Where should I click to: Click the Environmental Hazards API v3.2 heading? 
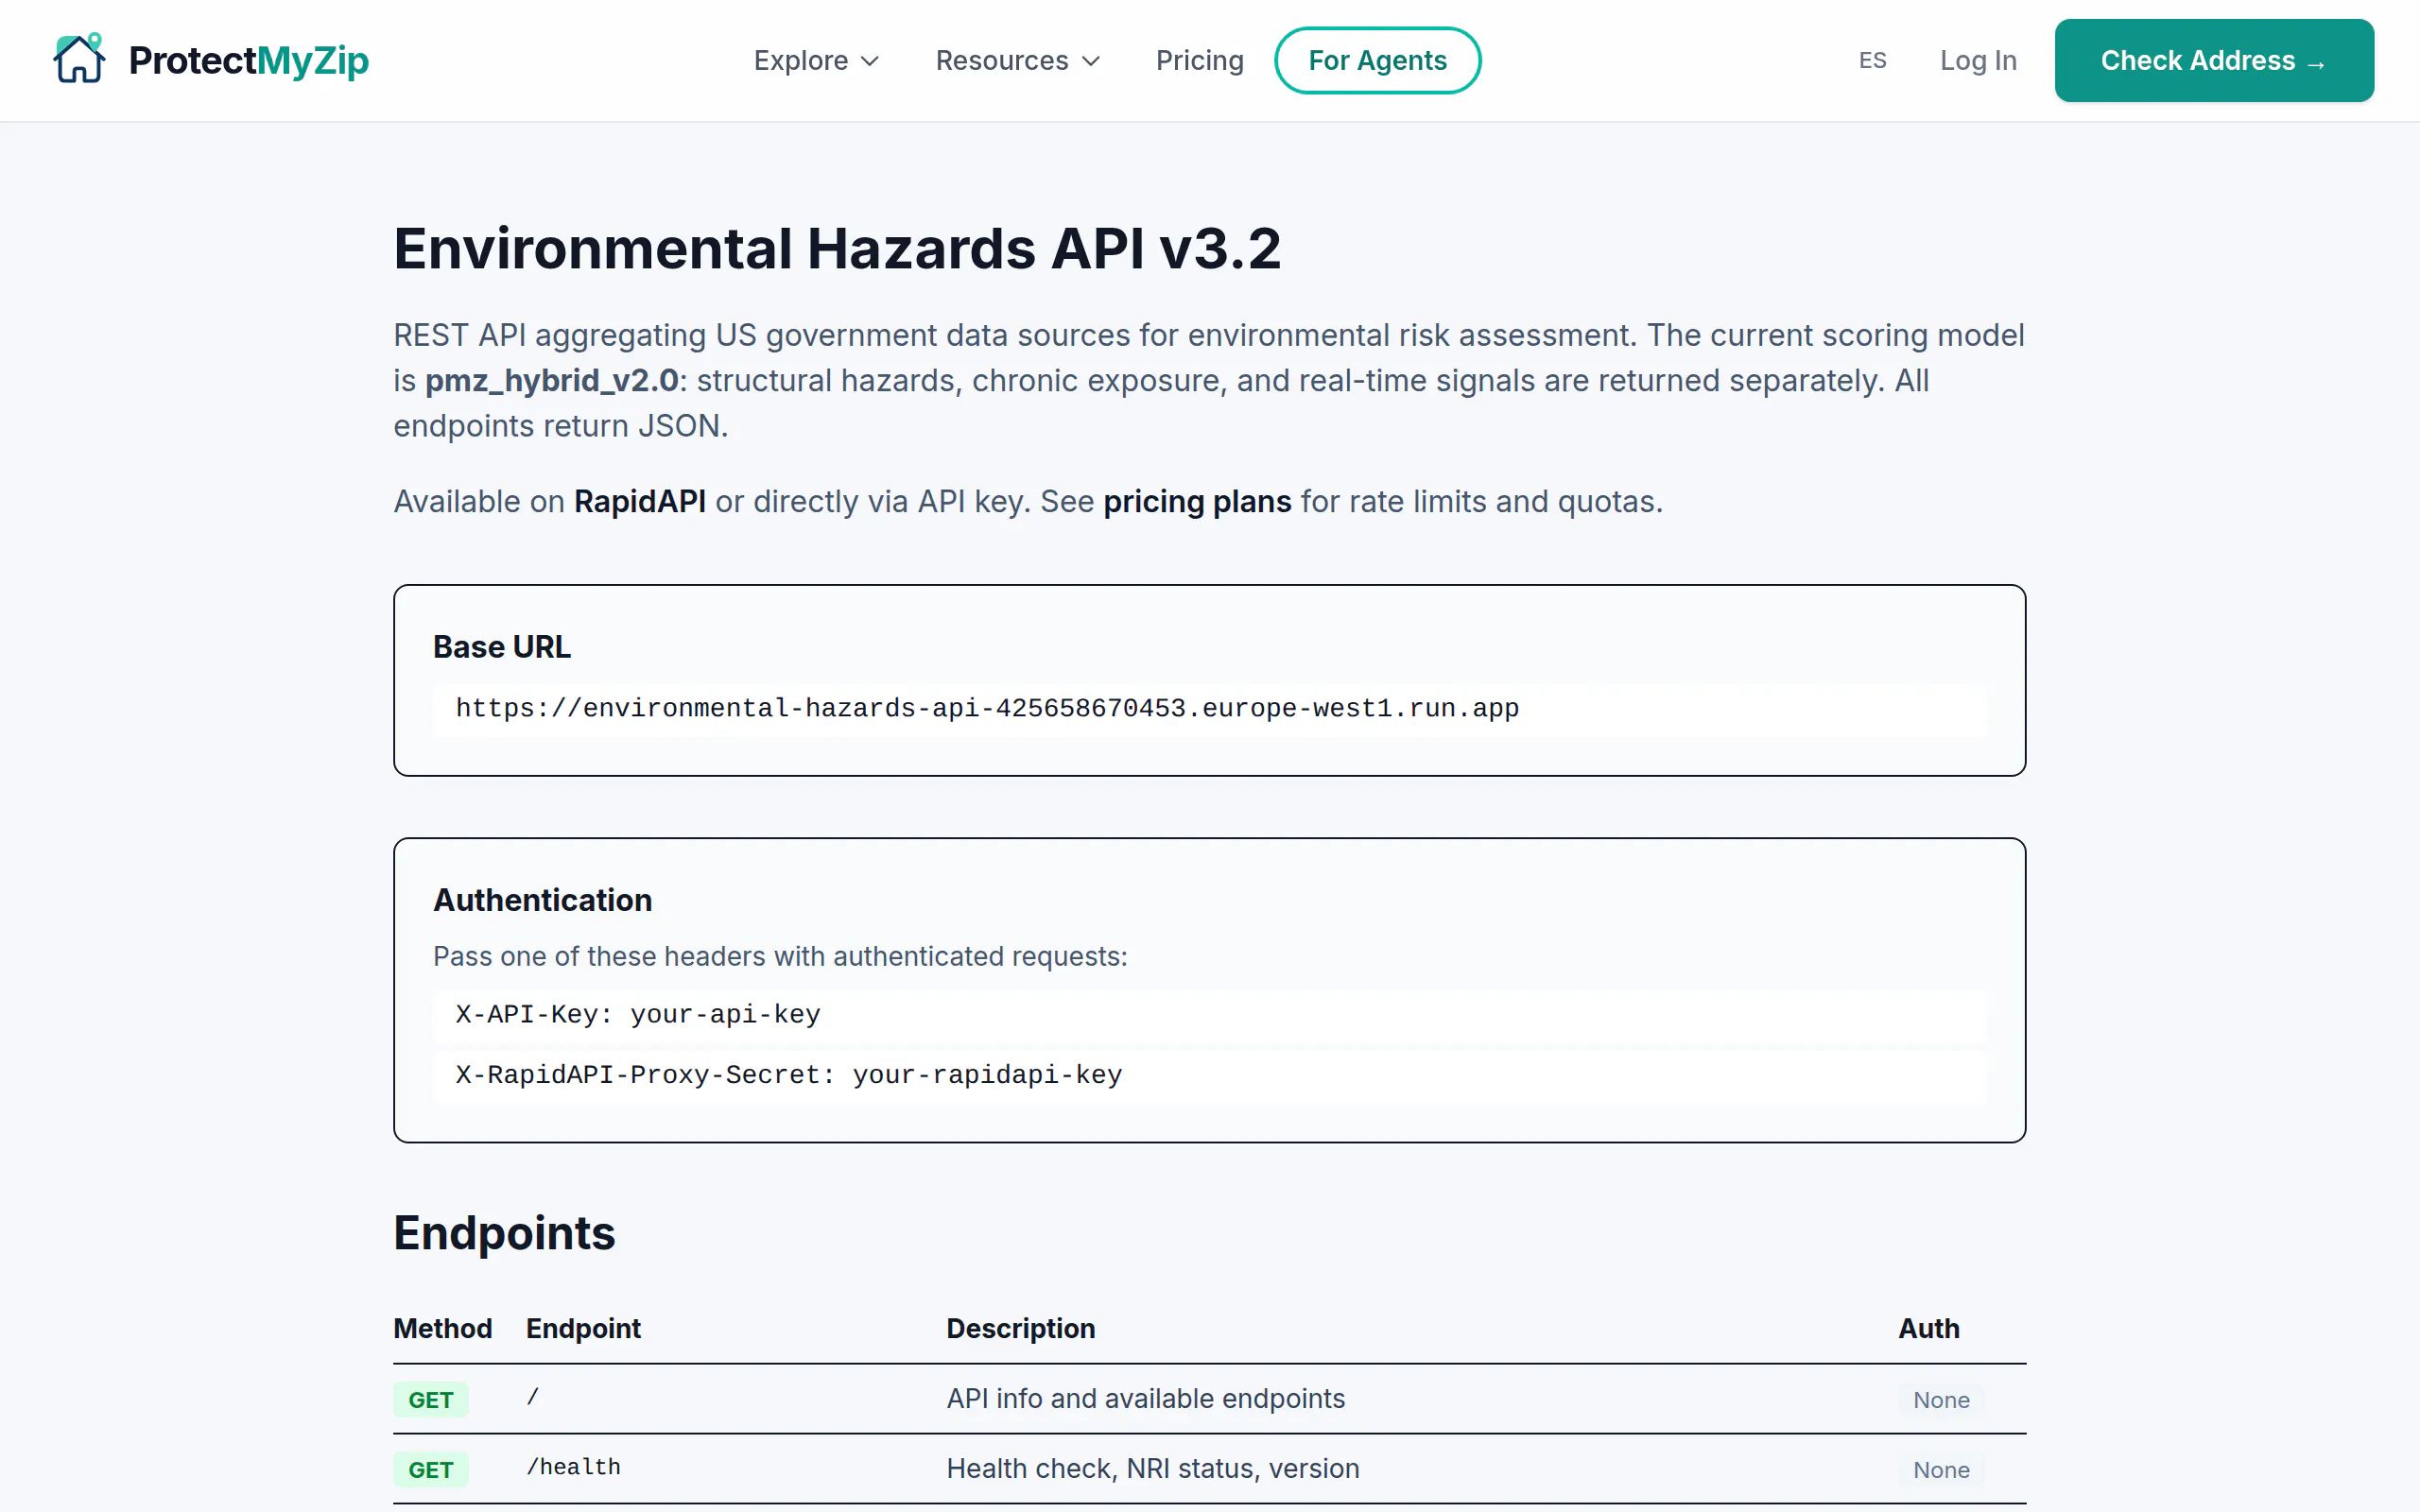click(837, 248)
